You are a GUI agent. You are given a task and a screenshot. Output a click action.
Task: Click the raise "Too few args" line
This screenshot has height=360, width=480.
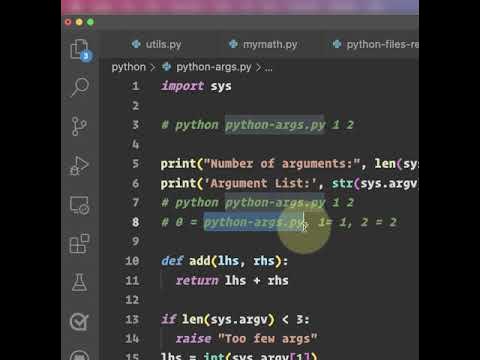246,339
